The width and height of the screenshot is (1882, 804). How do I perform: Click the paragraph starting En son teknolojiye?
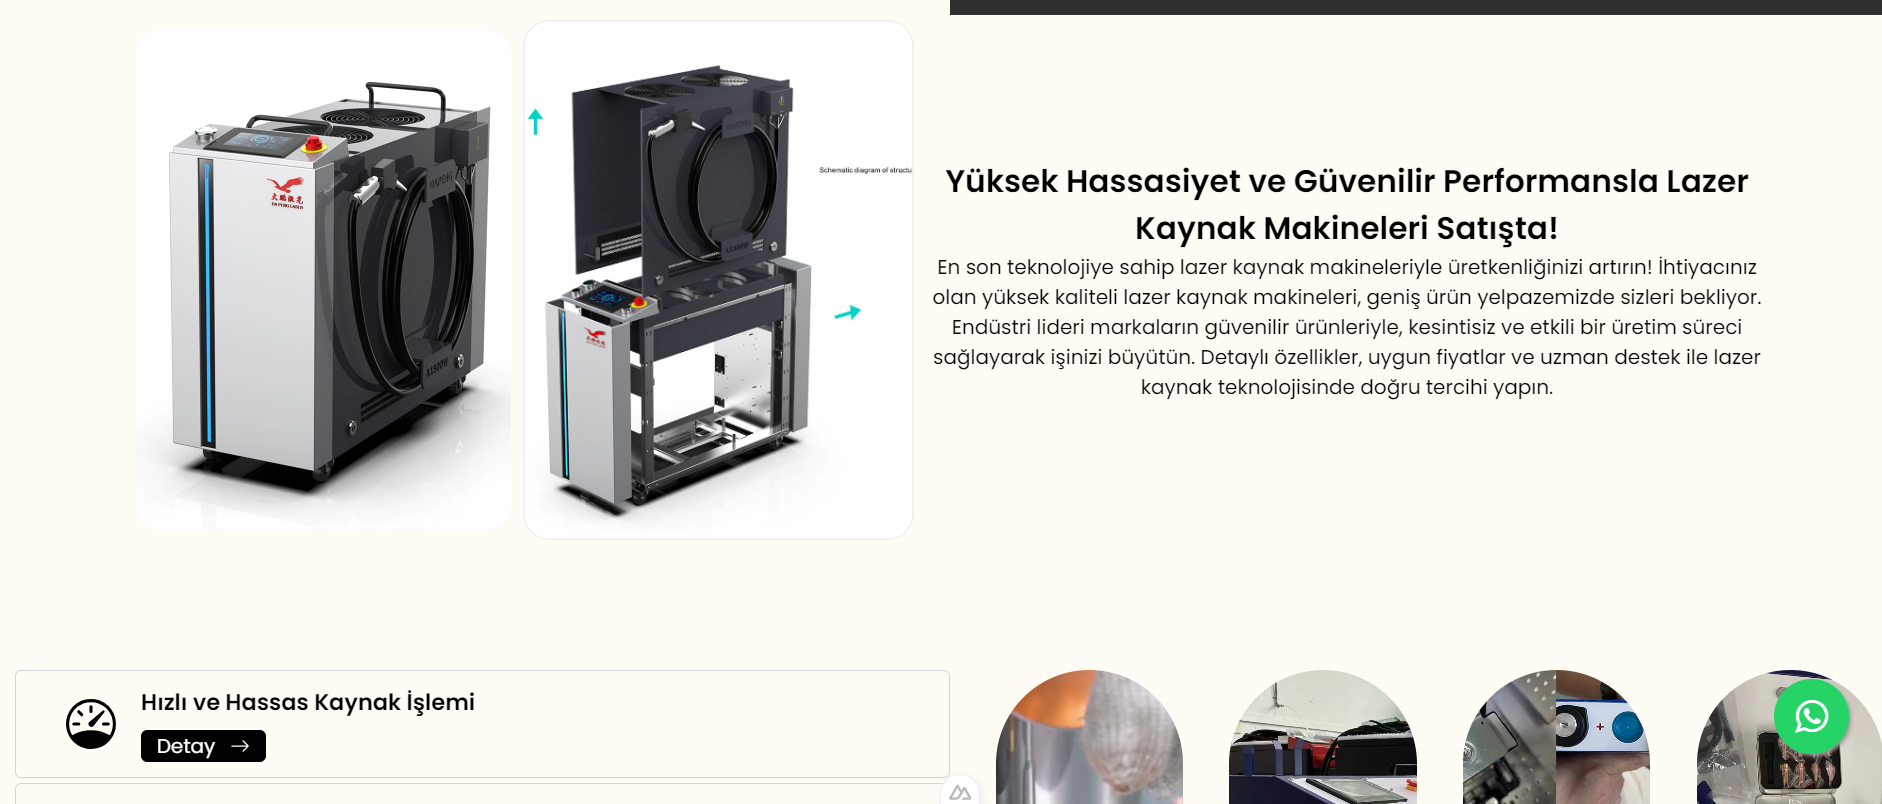coord(1347,327)
